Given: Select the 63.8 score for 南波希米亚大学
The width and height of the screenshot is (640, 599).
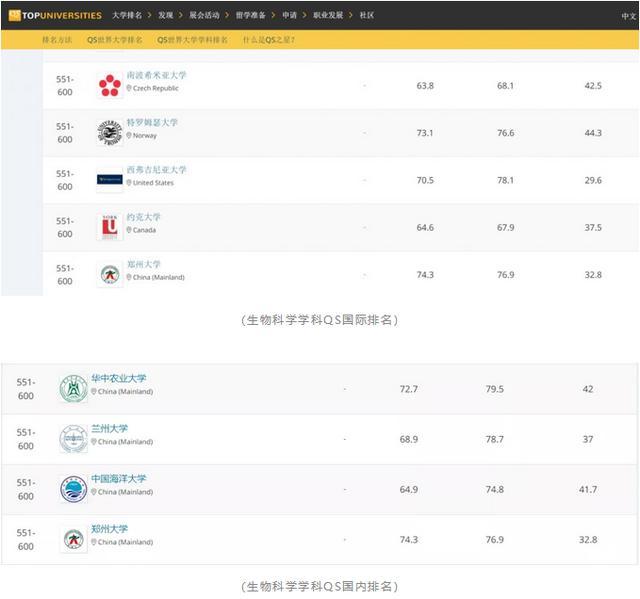Looking at the screenshot, I should point(425,86).
